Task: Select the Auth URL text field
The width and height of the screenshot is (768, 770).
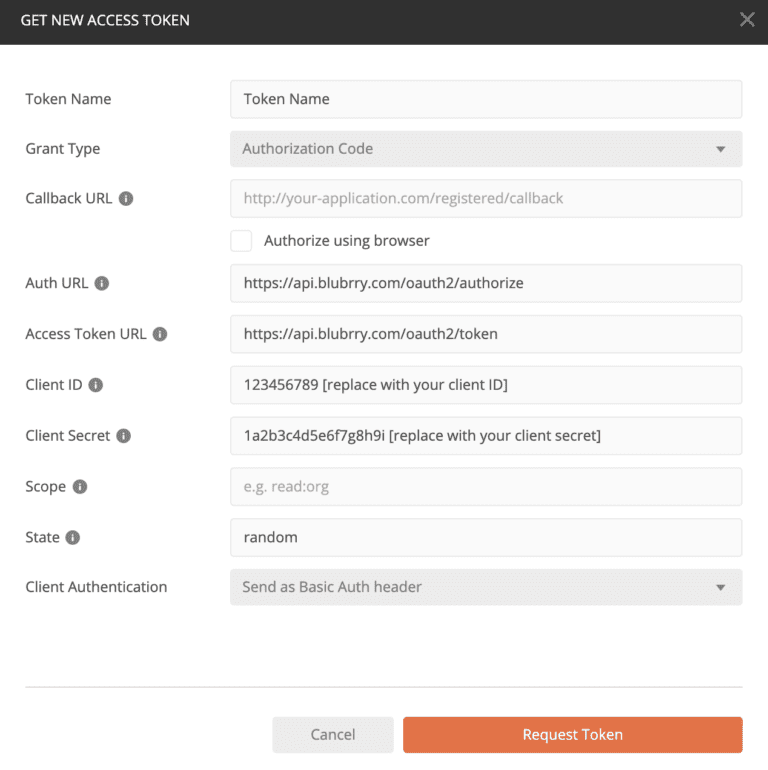Action: point(486,283)
